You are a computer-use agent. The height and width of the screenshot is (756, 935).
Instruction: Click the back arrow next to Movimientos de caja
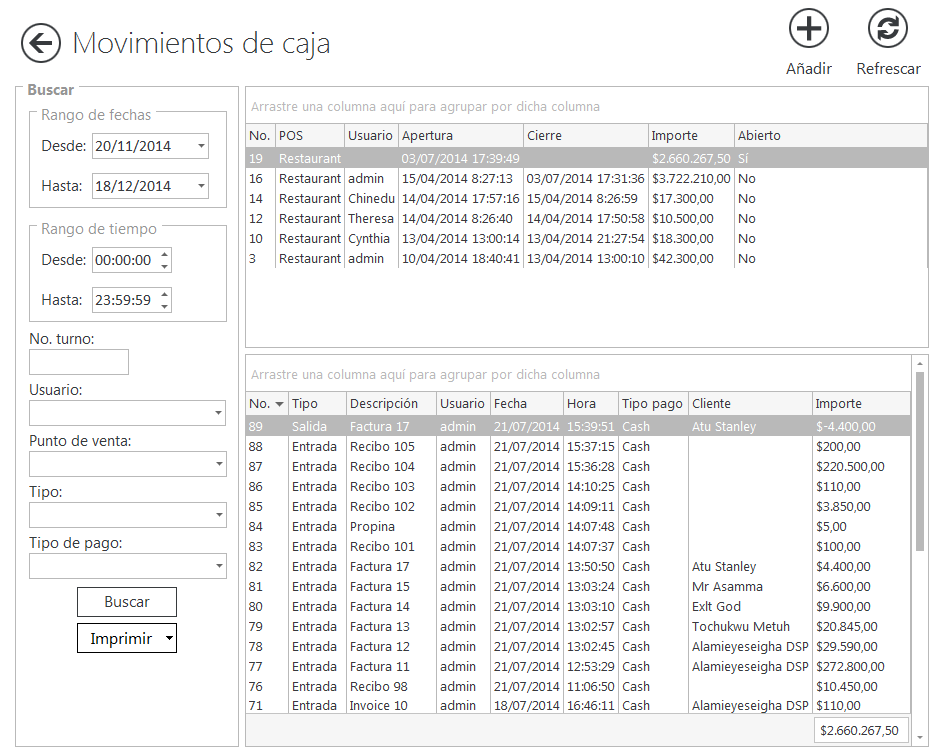[x=39, y=44]
